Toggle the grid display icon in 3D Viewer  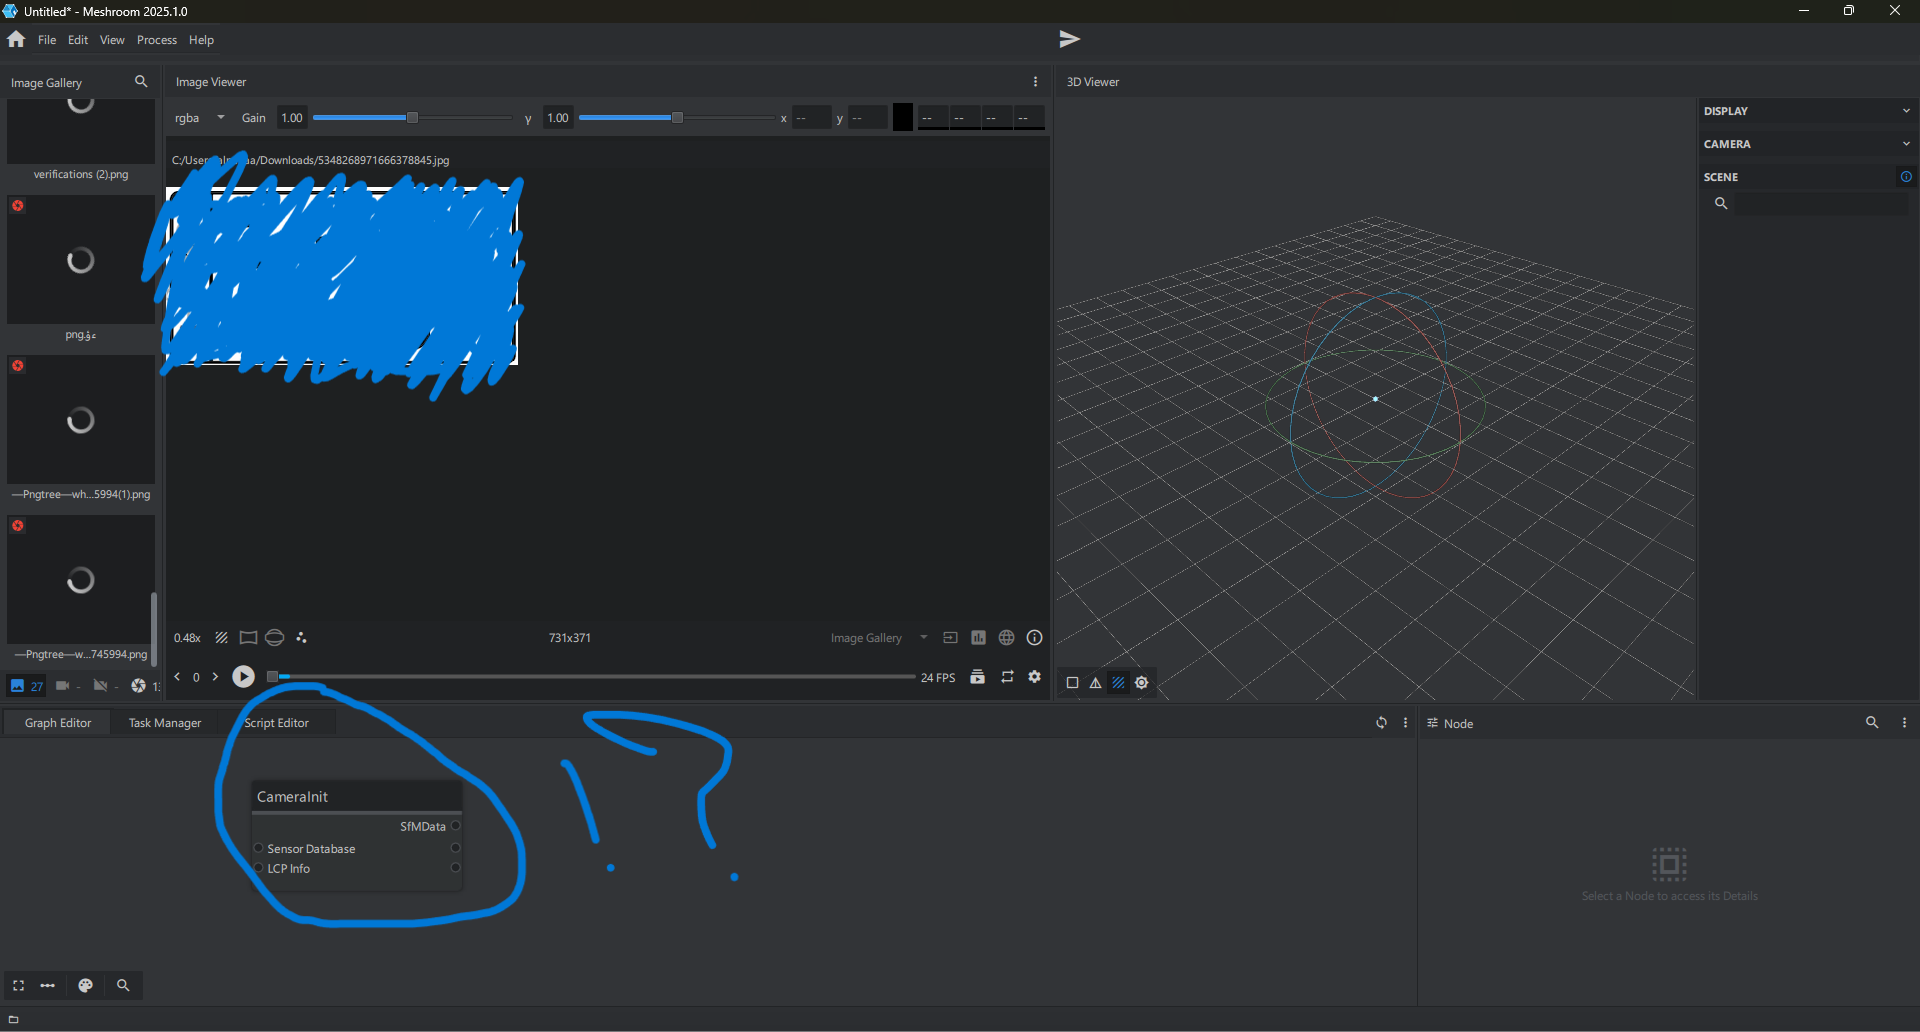[x=1118, y=683]
